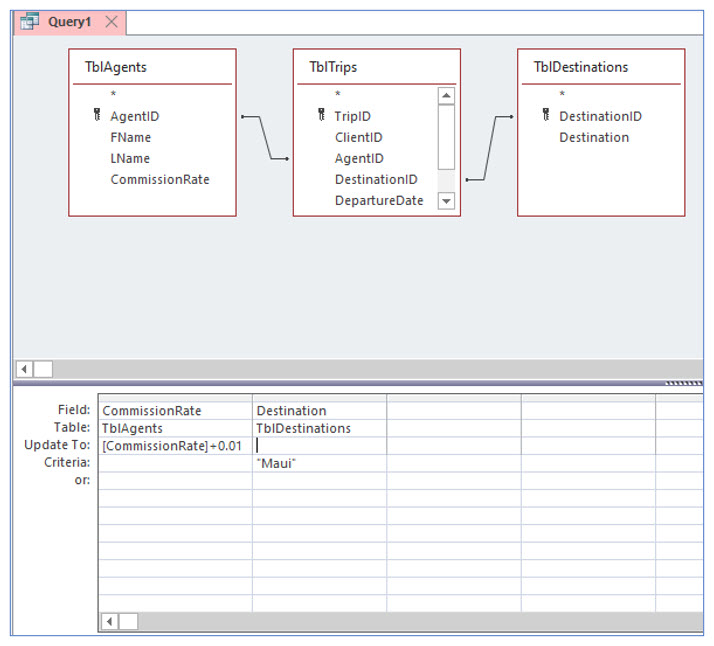The width and height of the screenshot is (714, 646).
Task: Click the TripID primary key icon
Action: click(x=321, y=115)
